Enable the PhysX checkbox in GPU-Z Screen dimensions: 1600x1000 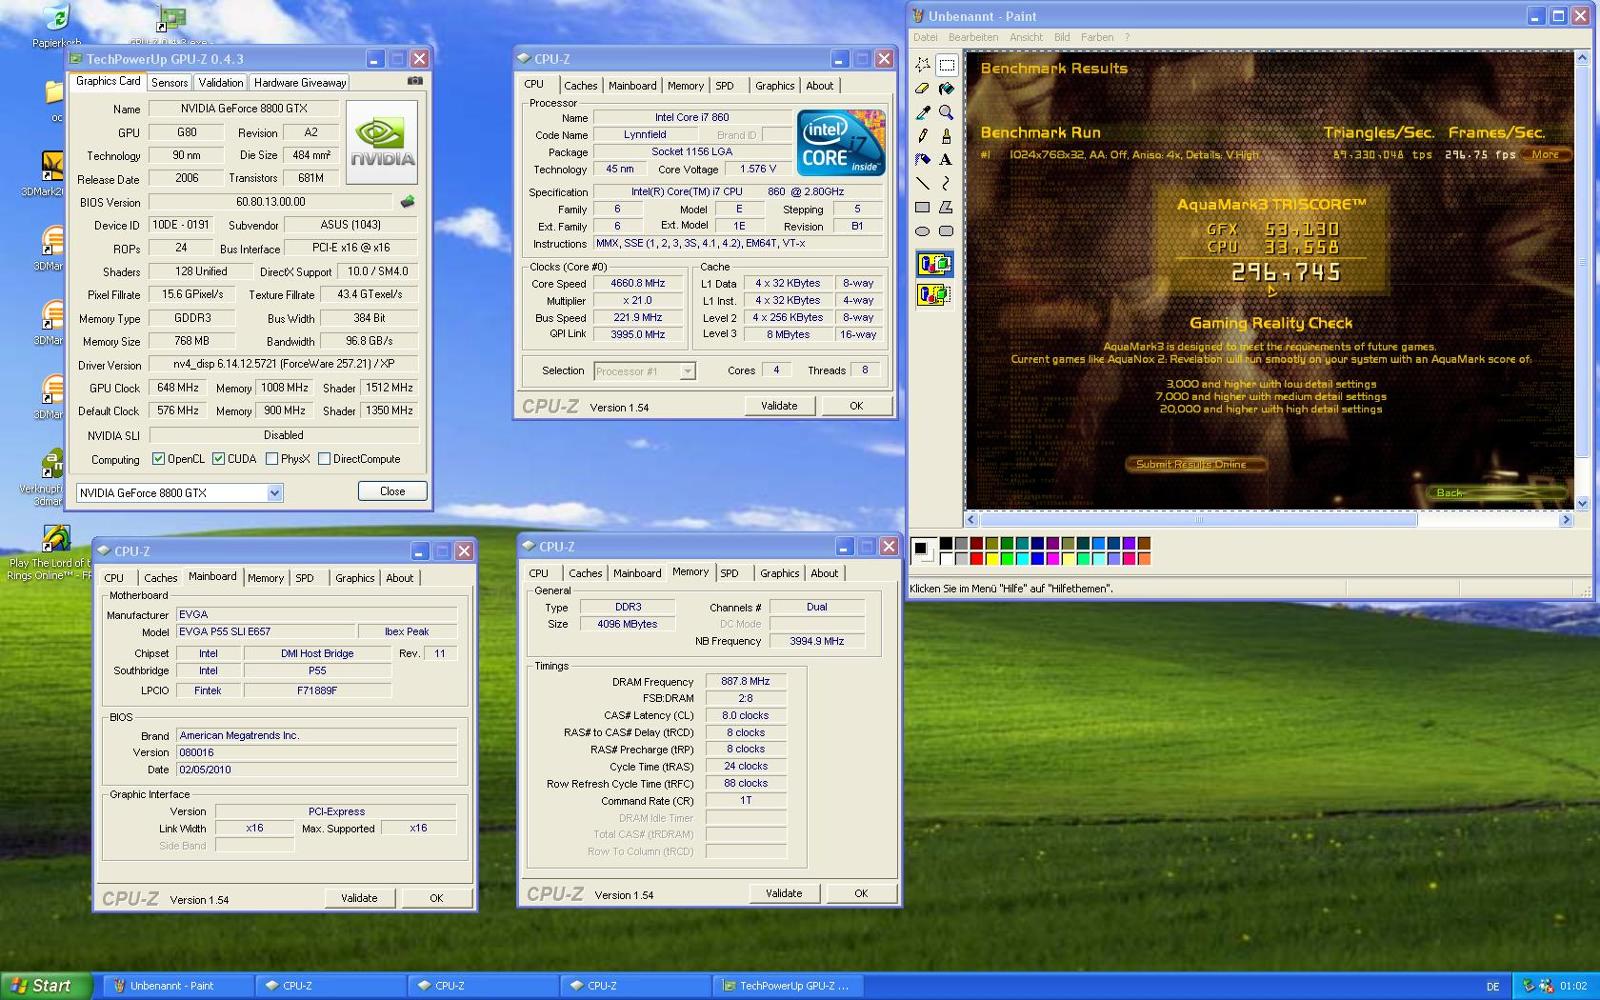[x=272, y=459]
